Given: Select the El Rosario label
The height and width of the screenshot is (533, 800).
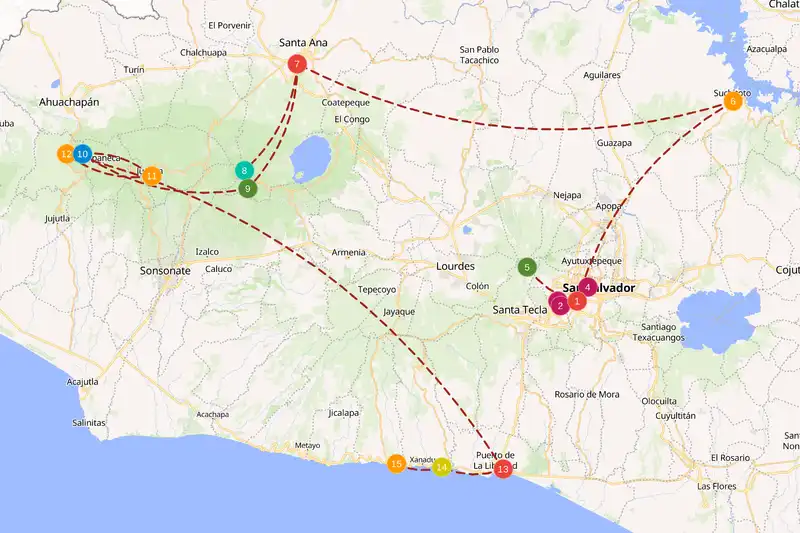Looking at the screenshot, I should point(731,458).
